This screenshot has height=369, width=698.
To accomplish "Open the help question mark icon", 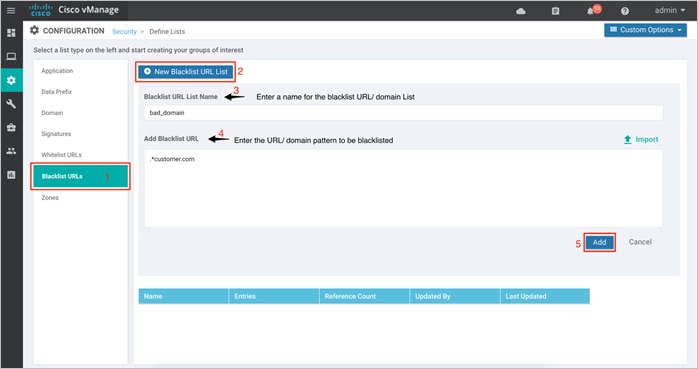I will coord(625,11).
